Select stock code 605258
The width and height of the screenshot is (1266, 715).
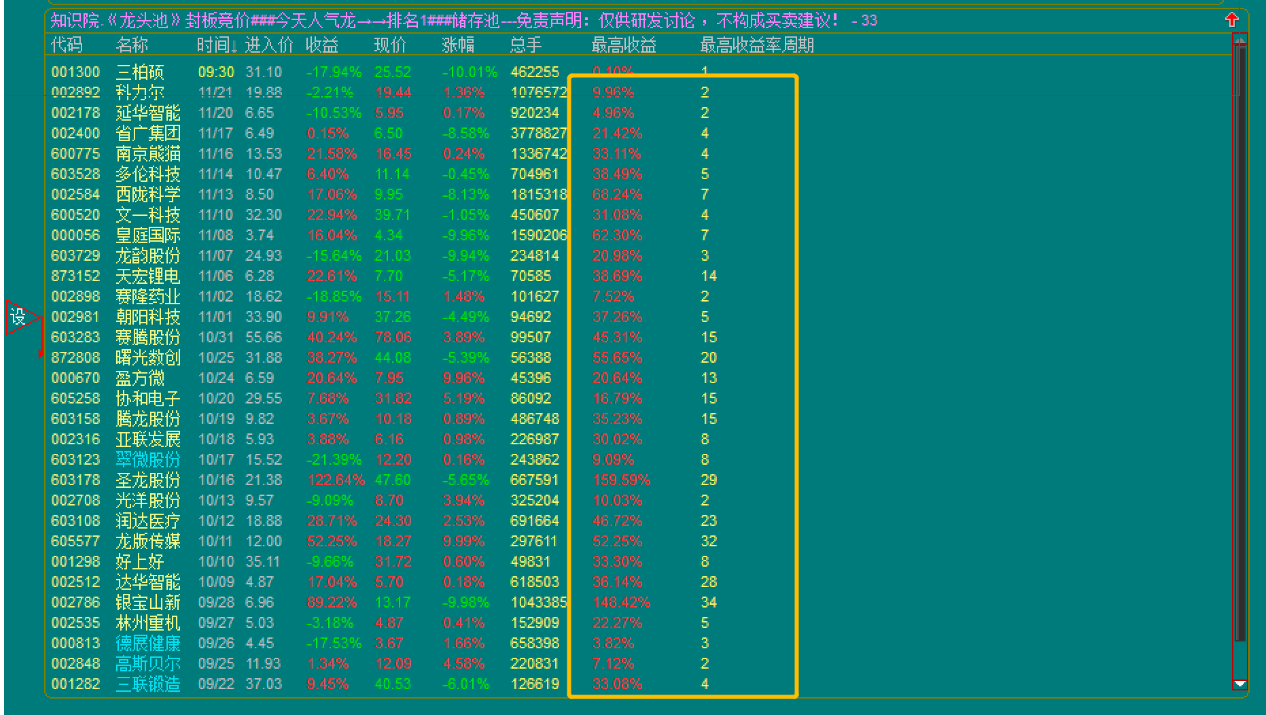[76, 398]
